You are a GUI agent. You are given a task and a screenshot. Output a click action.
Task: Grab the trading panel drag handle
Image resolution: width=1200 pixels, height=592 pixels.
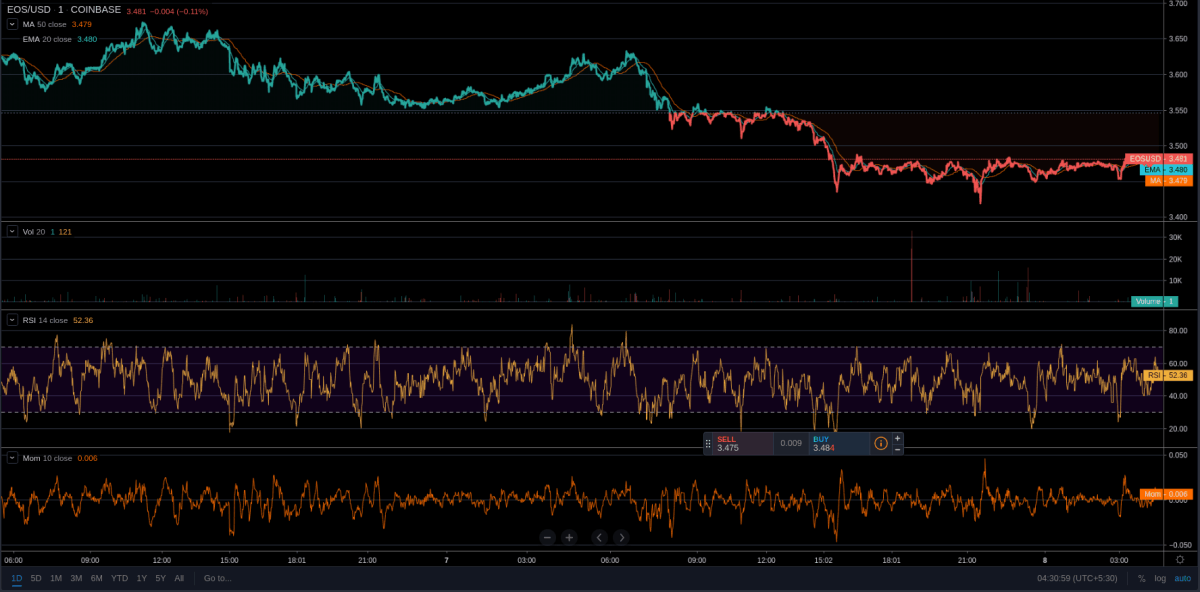pyautogui.click(x=708, y=444)
